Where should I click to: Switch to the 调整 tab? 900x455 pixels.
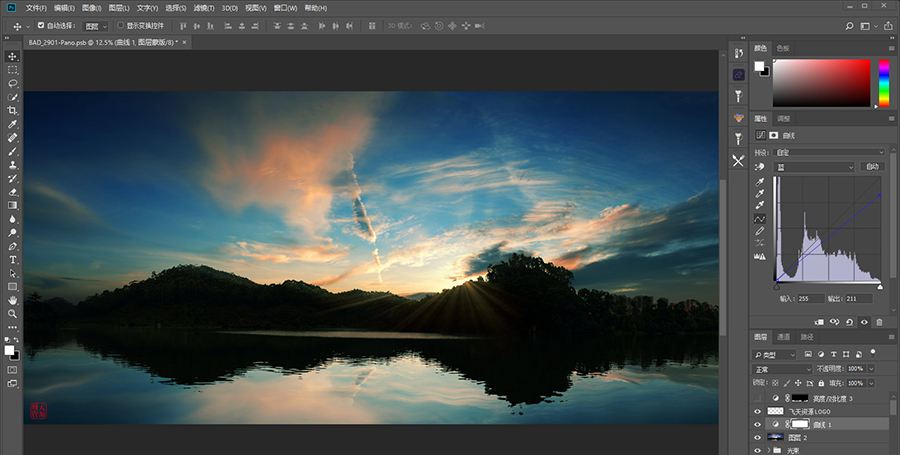pyautogui.click(x=783, y=119)
